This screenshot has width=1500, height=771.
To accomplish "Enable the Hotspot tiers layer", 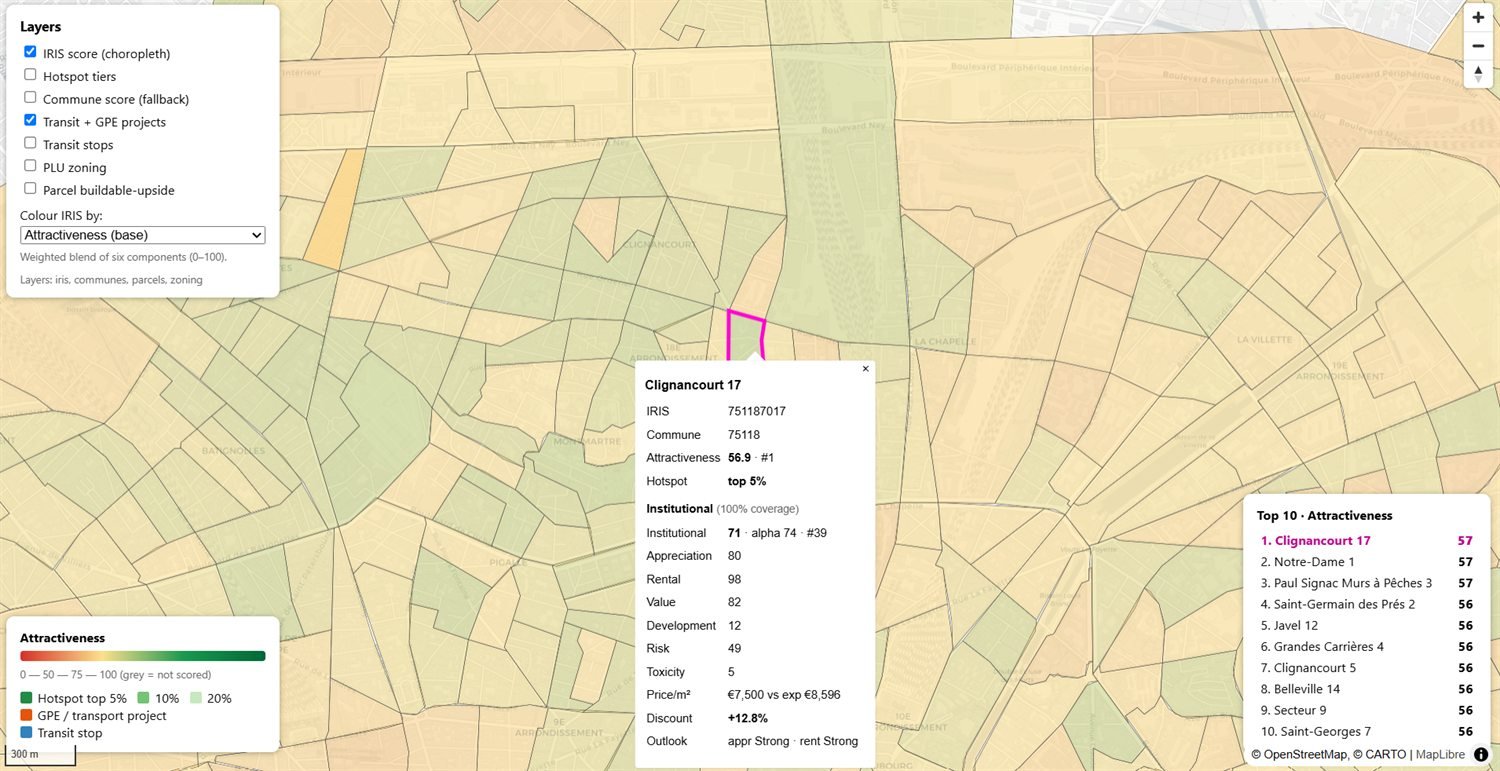I will click(x=30, y=75).
